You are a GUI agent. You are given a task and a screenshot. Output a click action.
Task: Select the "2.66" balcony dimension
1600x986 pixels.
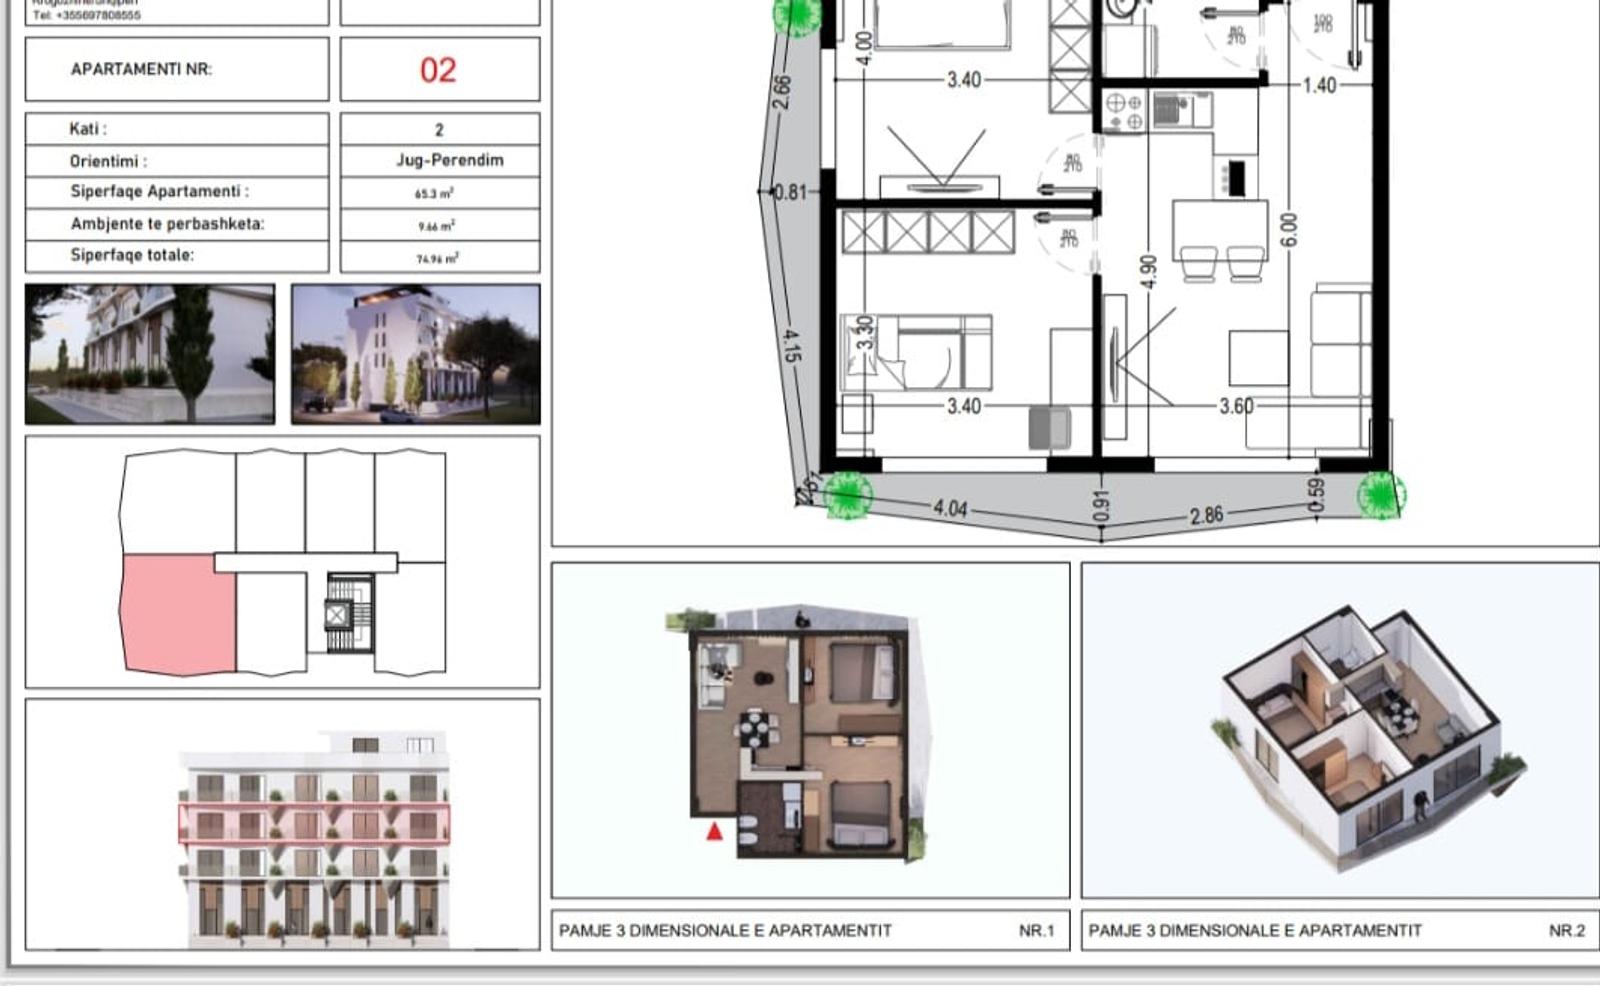[x=782, y=93]
